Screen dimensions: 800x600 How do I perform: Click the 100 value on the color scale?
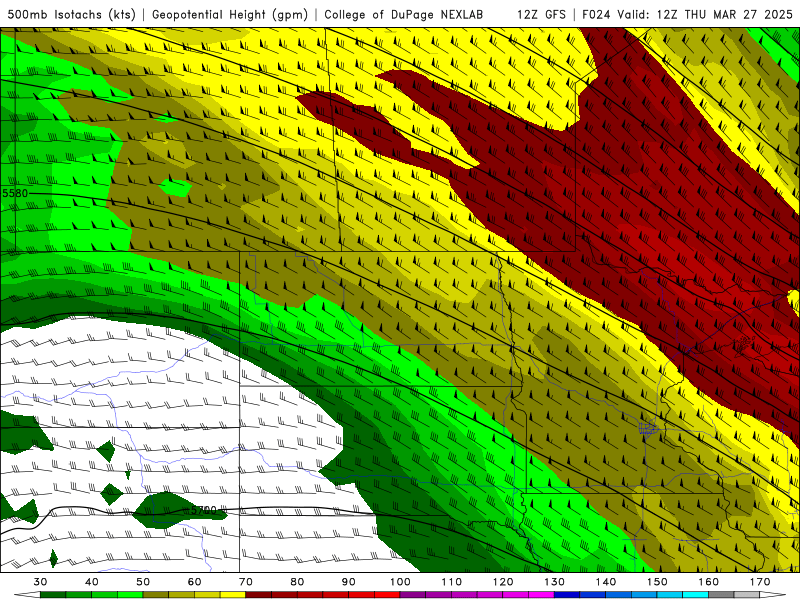coord(401,582)
